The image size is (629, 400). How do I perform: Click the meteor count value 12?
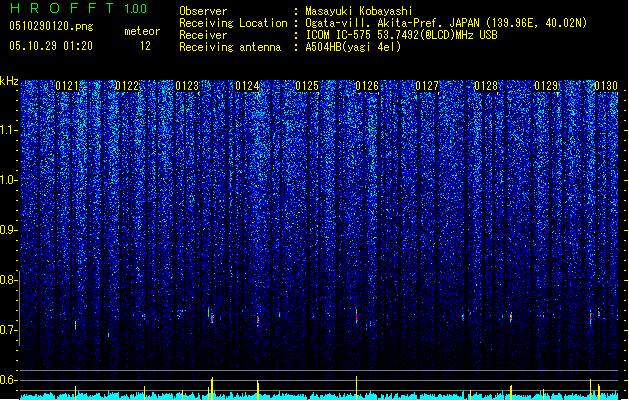pos(145,46)
